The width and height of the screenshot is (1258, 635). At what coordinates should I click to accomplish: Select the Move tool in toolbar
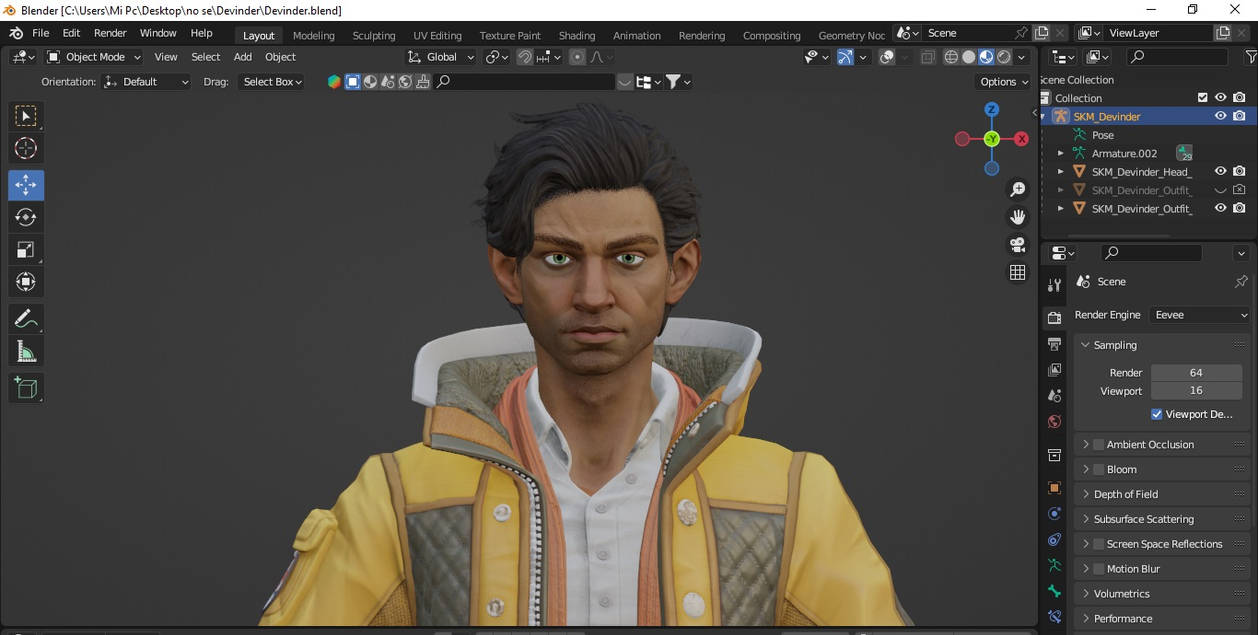tap(26, 185)
